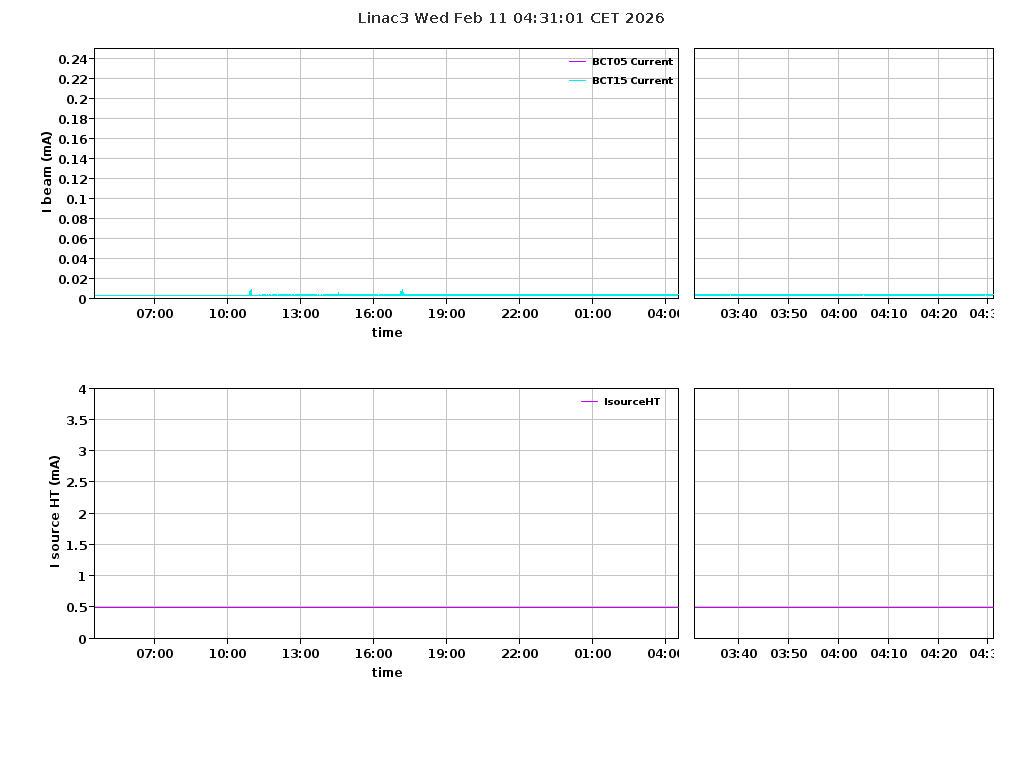Click the cyan spike near 11:00 in beam plot

point(250,292)
